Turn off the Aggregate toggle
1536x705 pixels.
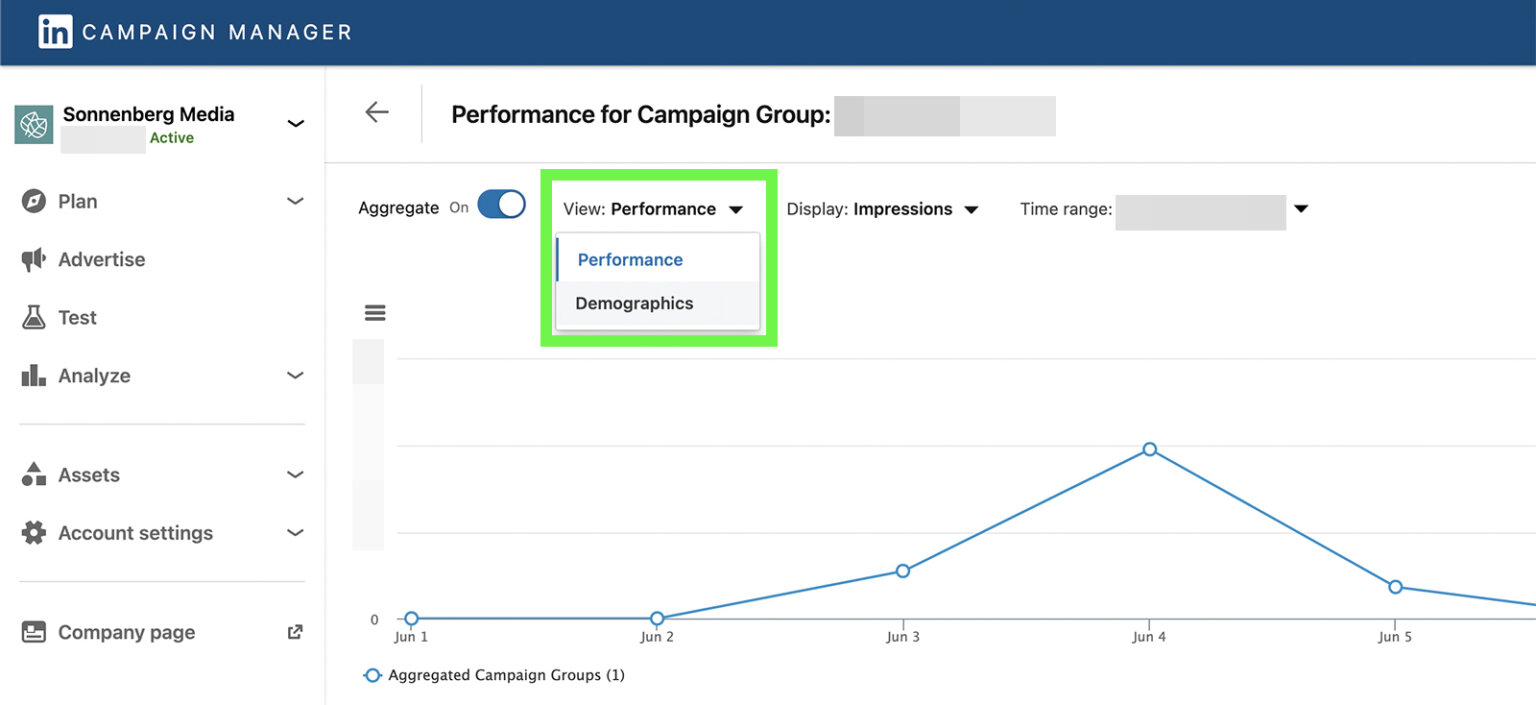[500, 204]
